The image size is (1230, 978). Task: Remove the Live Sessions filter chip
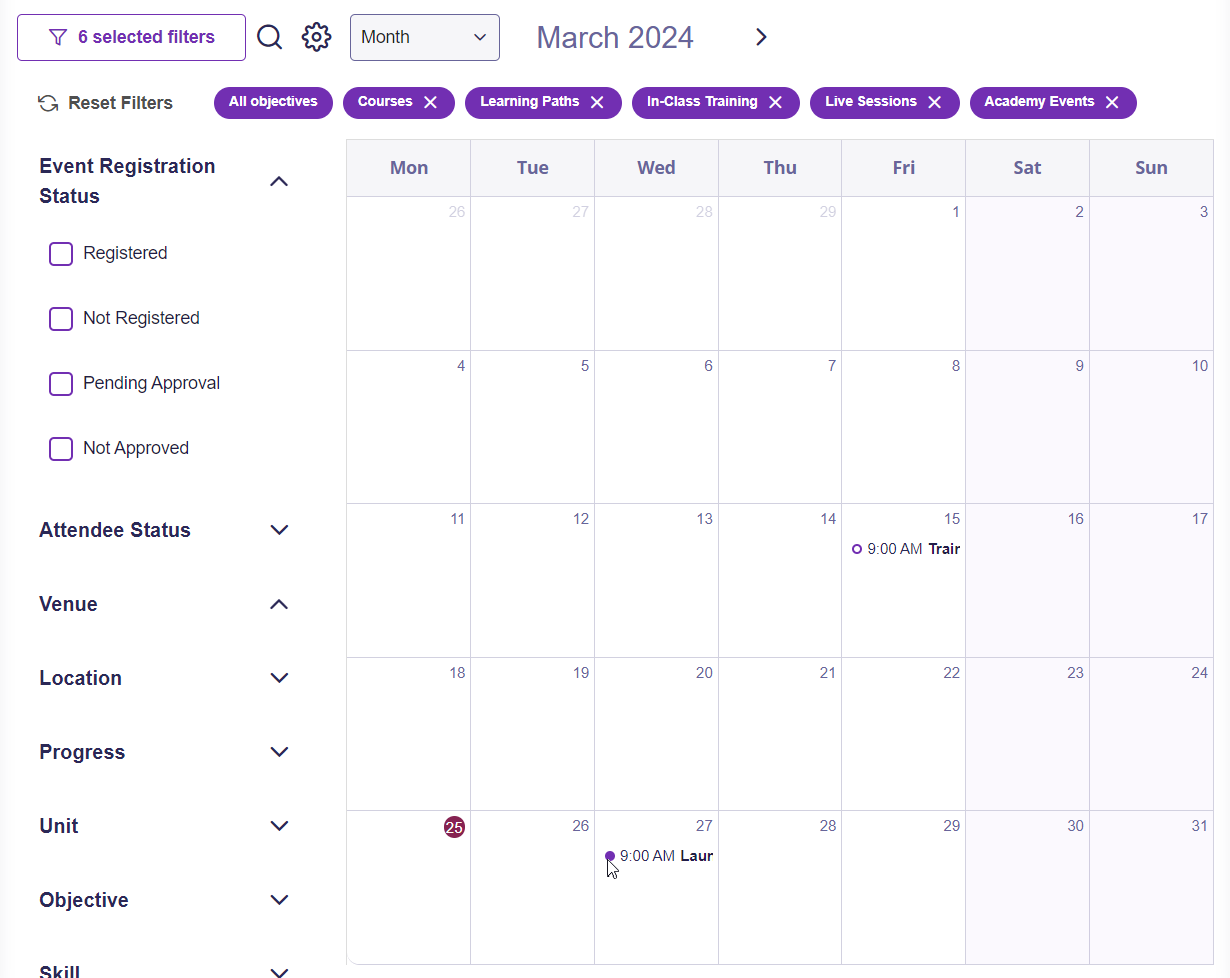click(934, 101)
